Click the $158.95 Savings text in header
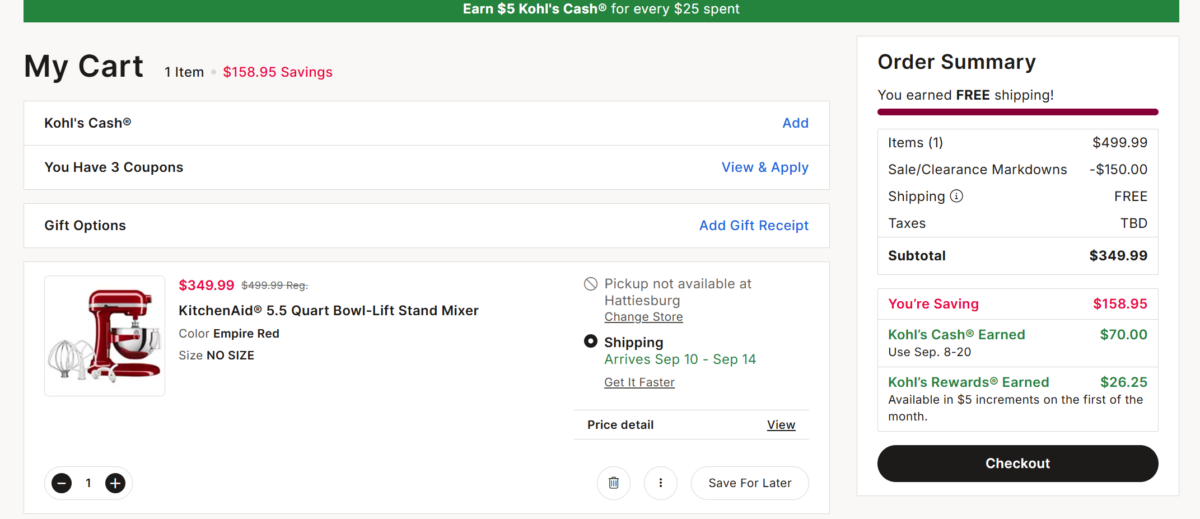The width and height of the screenshot is (1200, 519). 278,72
